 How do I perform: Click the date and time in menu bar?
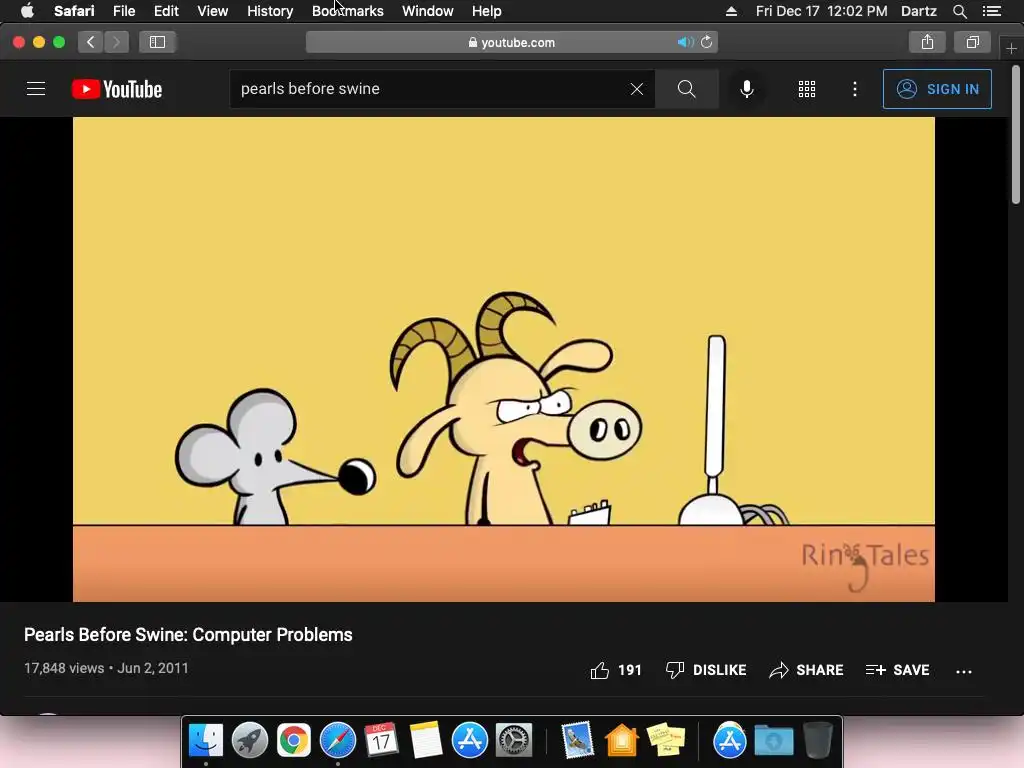pyautogui.click(x=822, y=11)
